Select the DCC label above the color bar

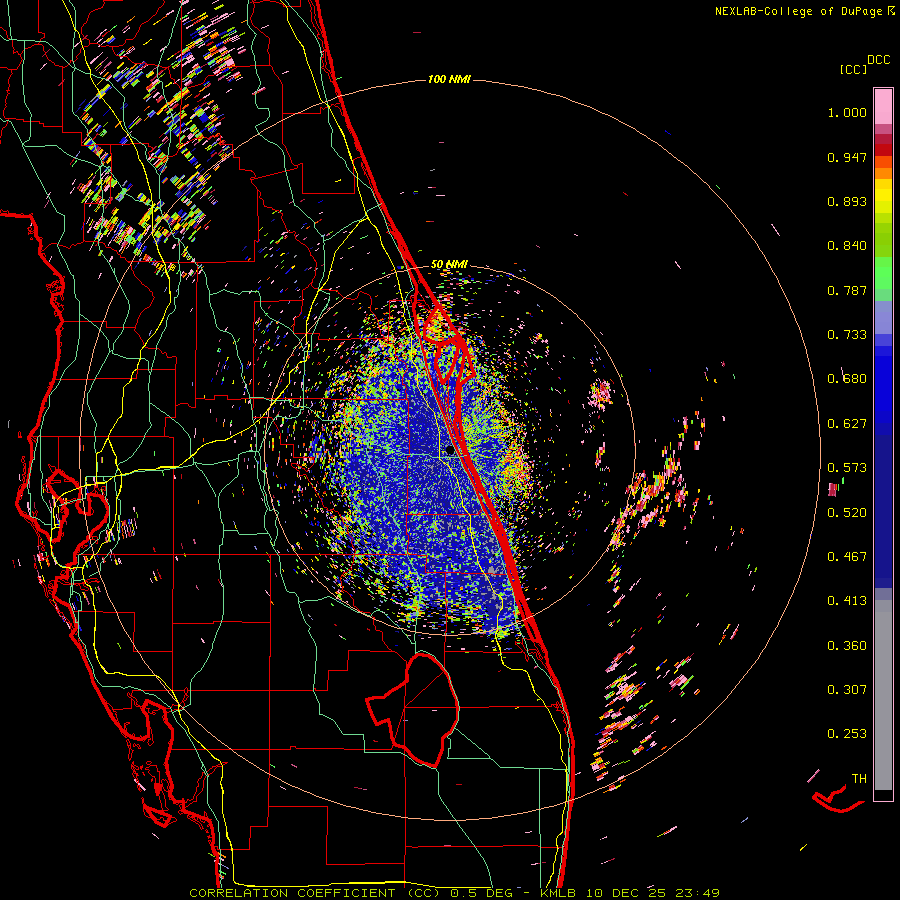point(878,60)
